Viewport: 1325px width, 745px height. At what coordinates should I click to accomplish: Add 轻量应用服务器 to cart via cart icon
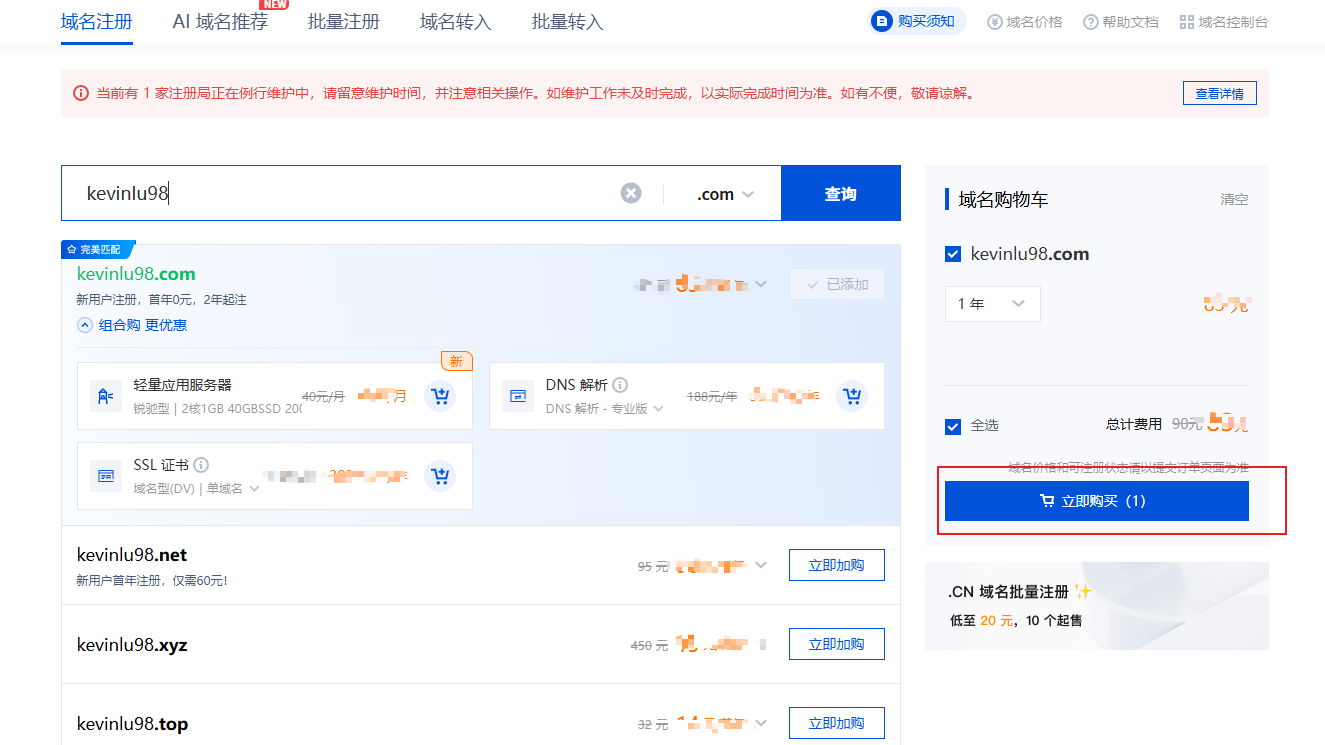coord(440,396)
